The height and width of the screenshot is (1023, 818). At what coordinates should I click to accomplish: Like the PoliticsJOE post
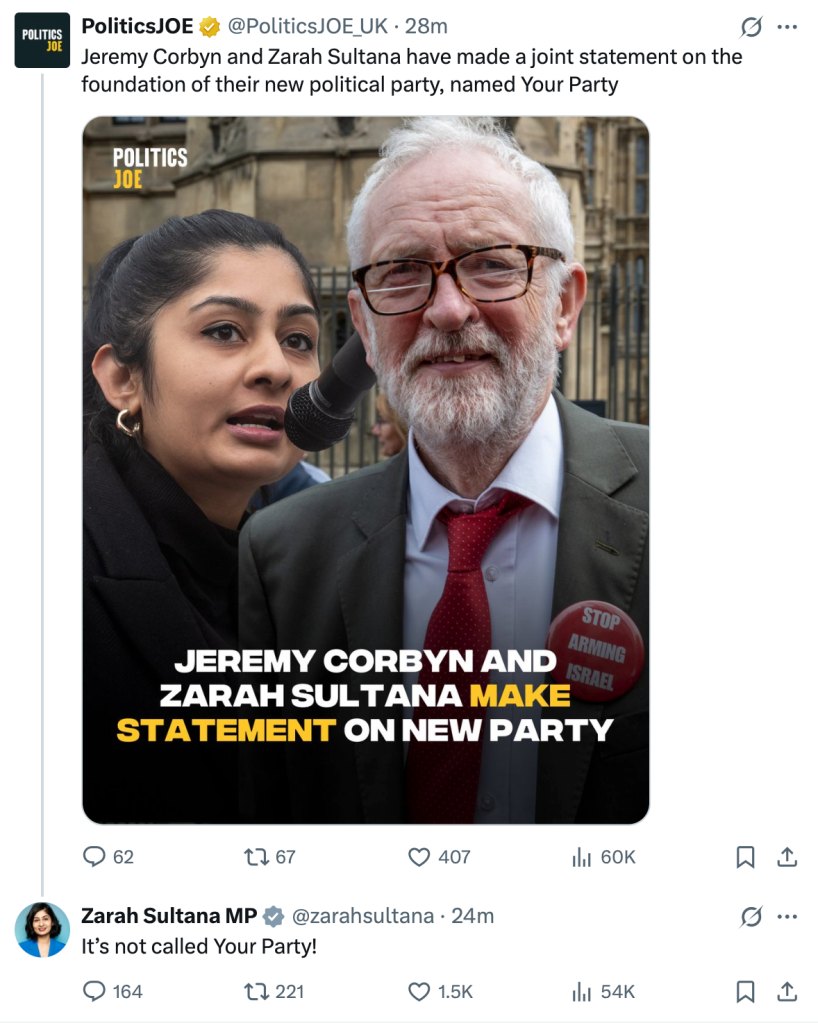[x=420, y=857]
